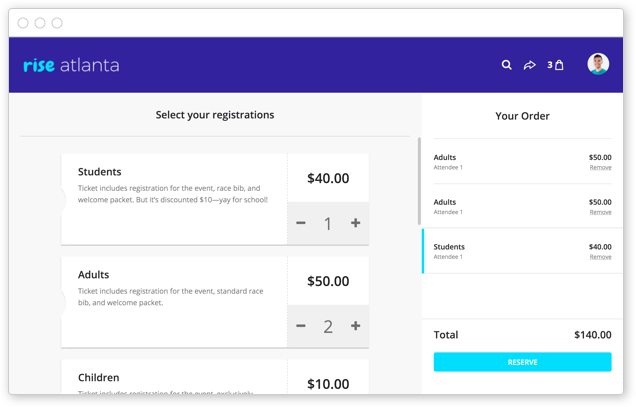Open the user profile avatar
The height and width of the screenshot is (407, 636).
coord(598,64)
